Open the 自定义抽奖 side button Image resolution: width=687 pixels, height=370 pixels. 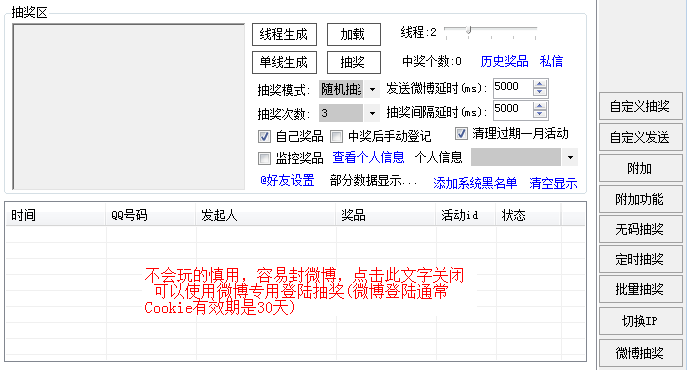(641, 106)
